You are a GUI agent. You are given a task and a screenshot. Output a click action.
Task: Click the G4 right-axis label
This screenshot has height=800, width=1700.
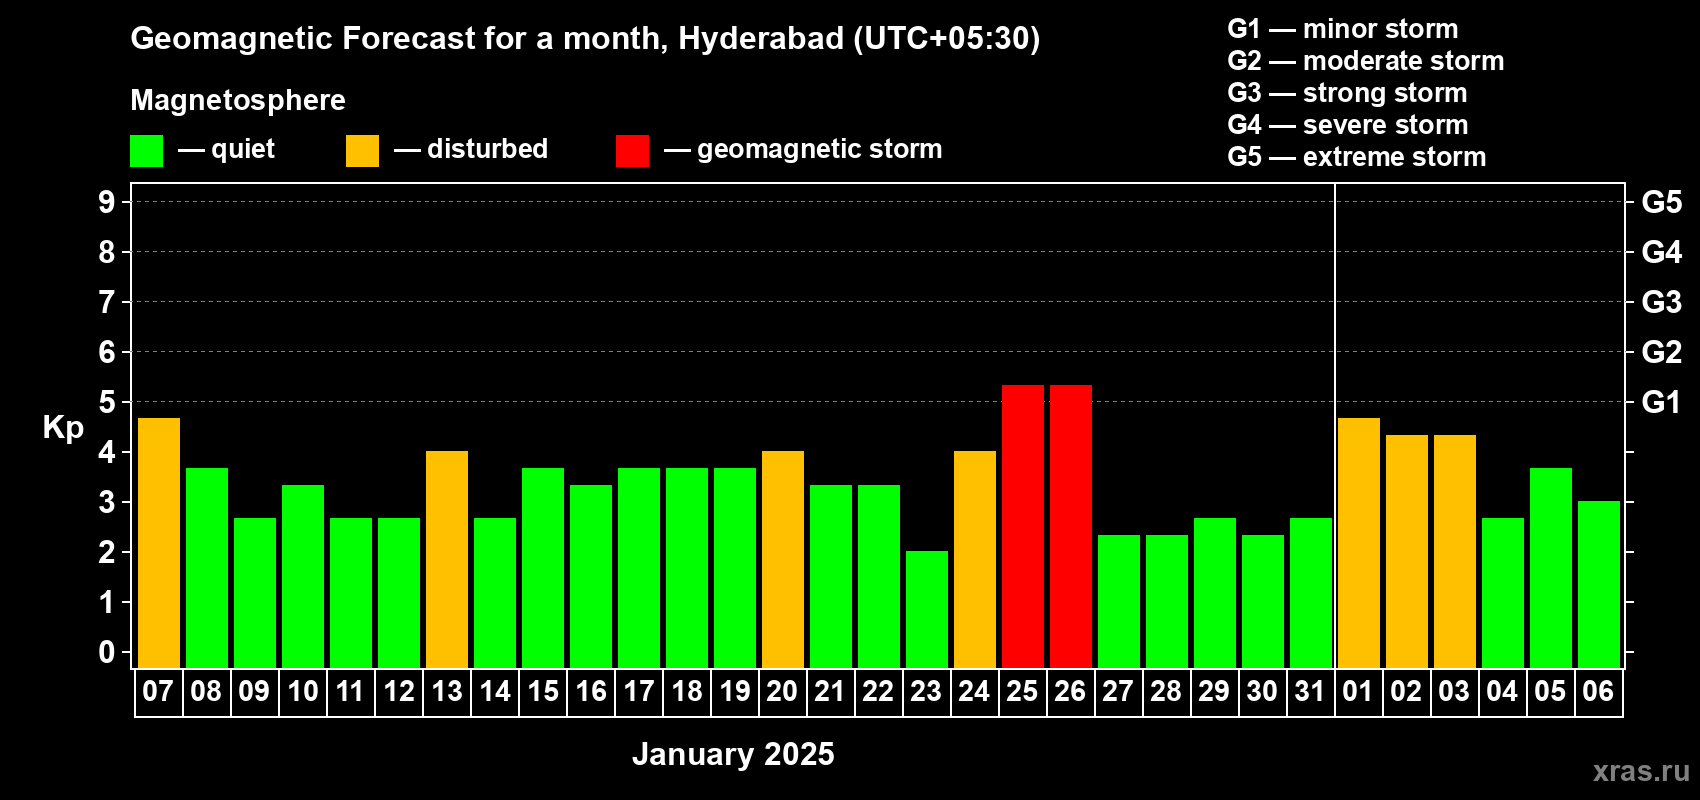point(1662,252)
